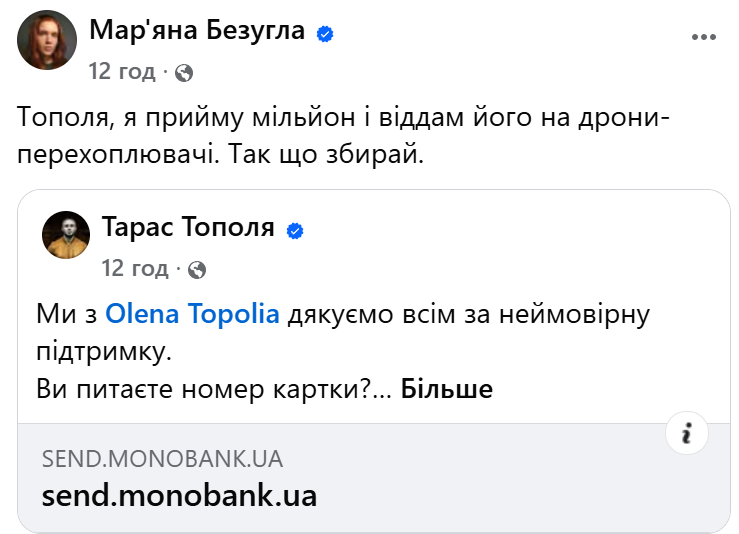
Task: Open Тарас Тополя's profile name link
Action: pyautogui.click(x=188, y=228)
